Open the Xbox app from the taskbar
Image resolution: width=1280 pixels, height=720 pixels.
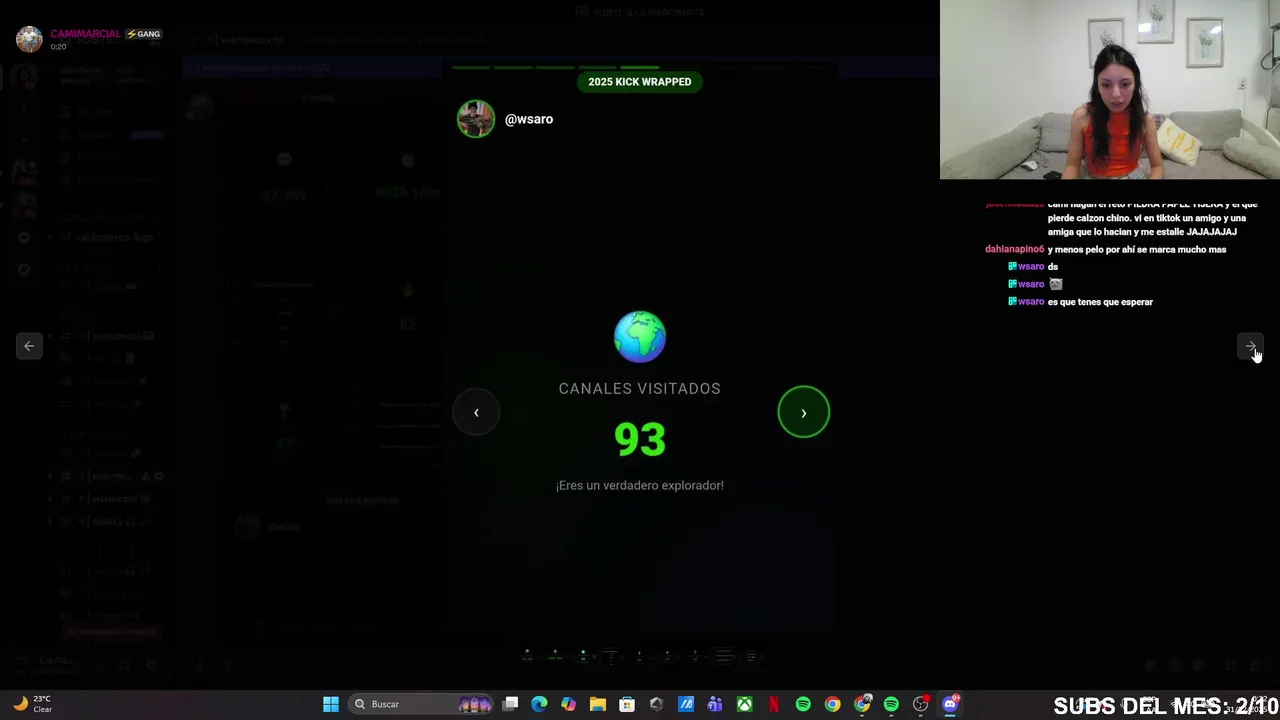point(744,704)
